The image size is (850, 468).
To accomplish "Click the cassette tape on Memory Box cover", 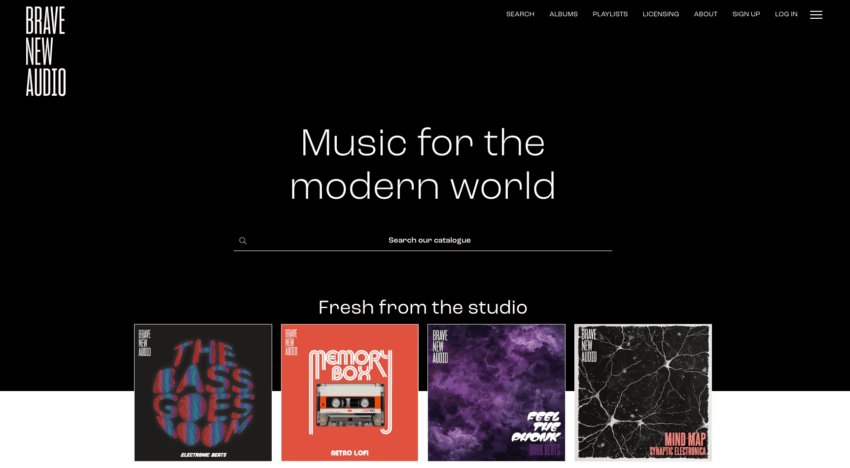I will click(351, 405).
